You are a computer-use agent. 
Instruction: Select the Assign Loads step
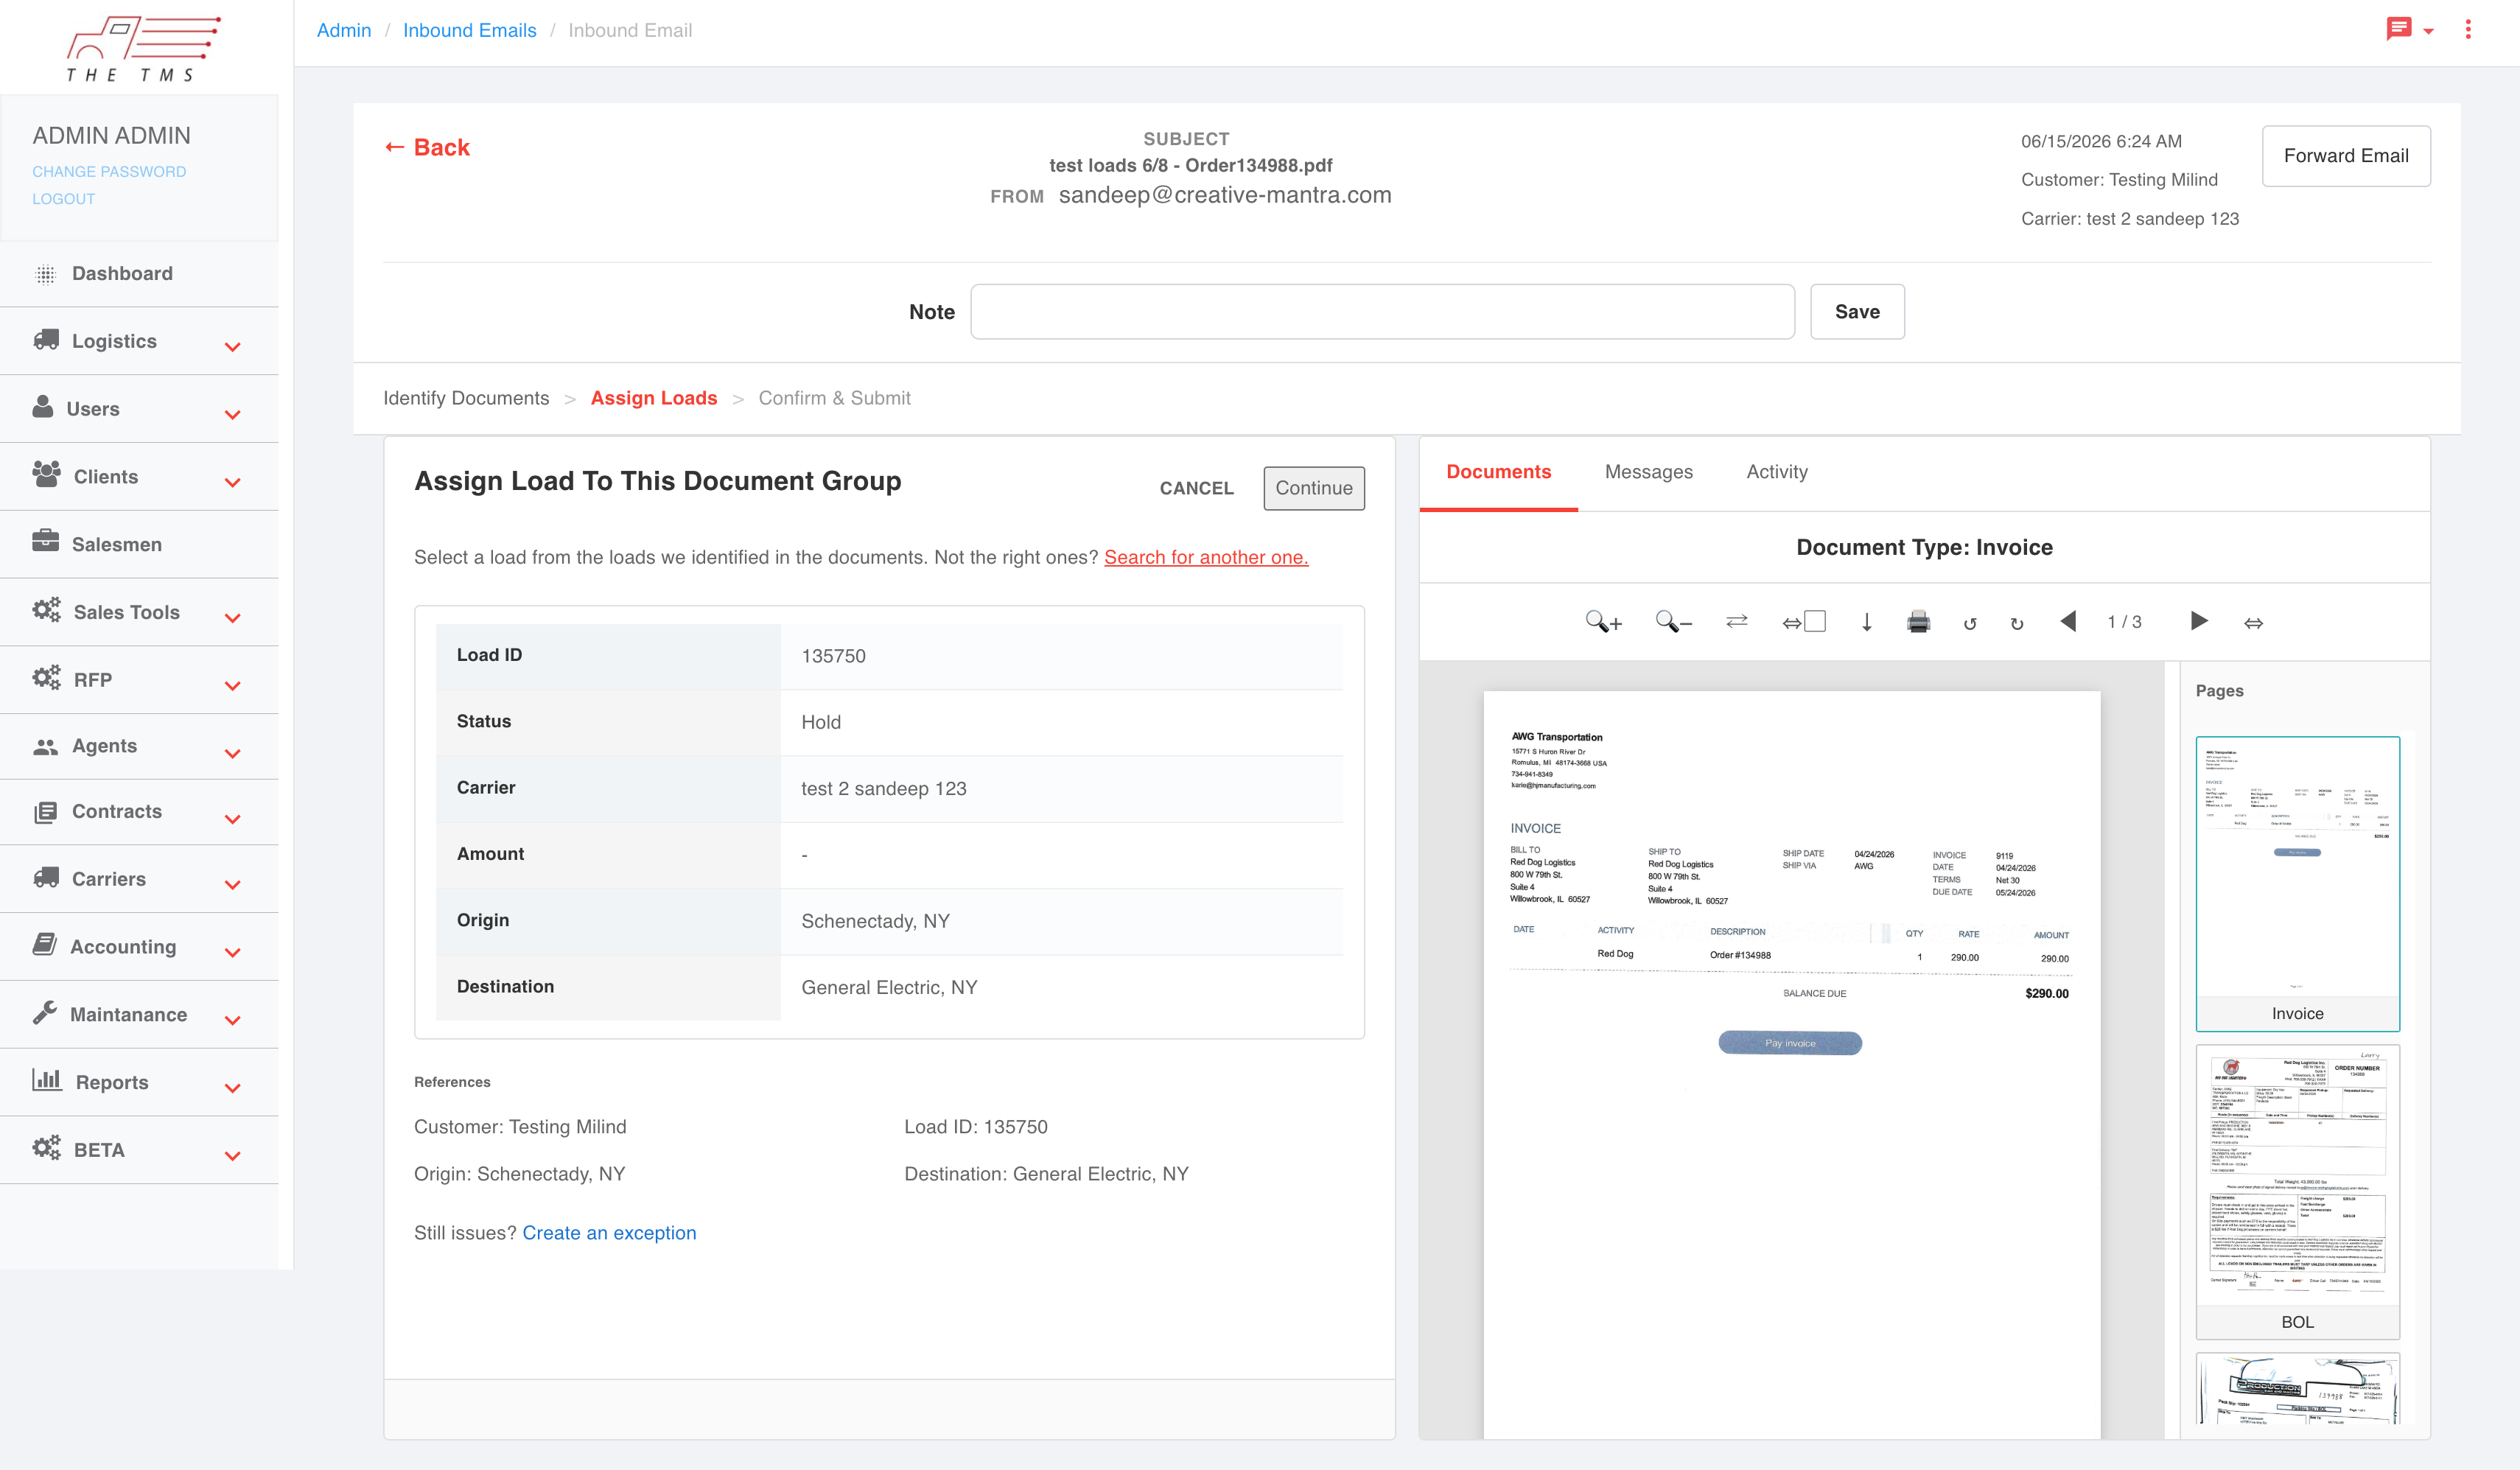[x=654, y=398]
